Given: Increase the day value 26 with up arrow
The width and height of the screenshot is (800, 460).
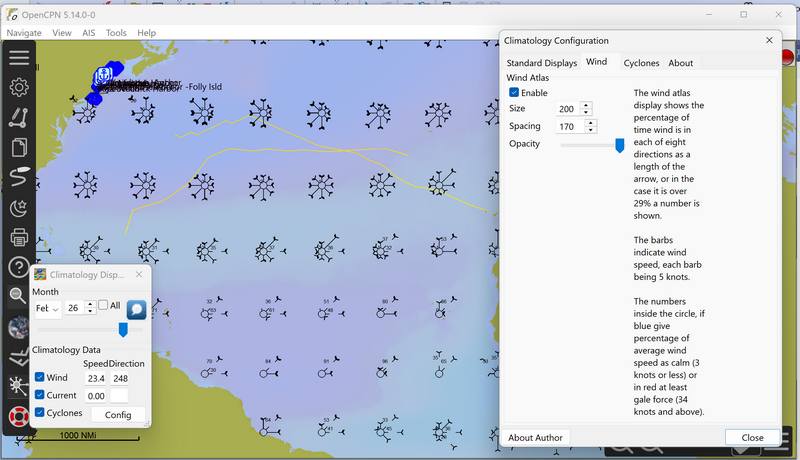Looking at the screenshot, I should pyautogui.click(x=90, y=304).
